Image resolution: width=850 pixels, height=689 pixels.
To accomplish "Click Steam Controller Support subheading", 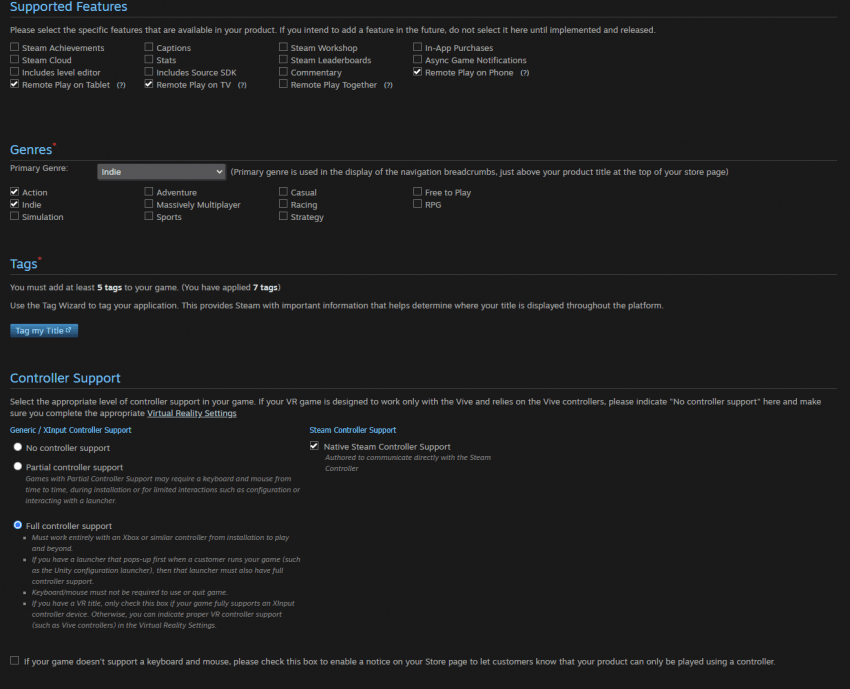I will pos(353,430).
